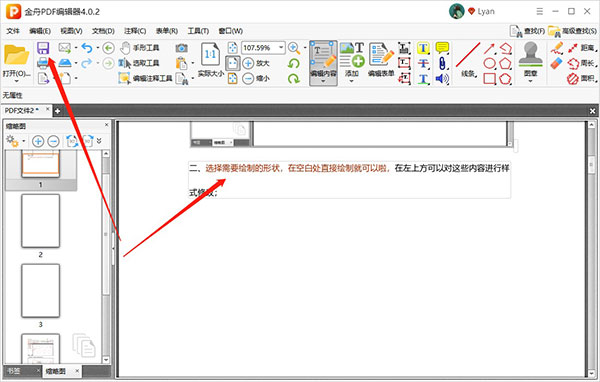Select the Edit Annotation tool (编辑注释工具)
600x382 pixels.
point(145,78)
